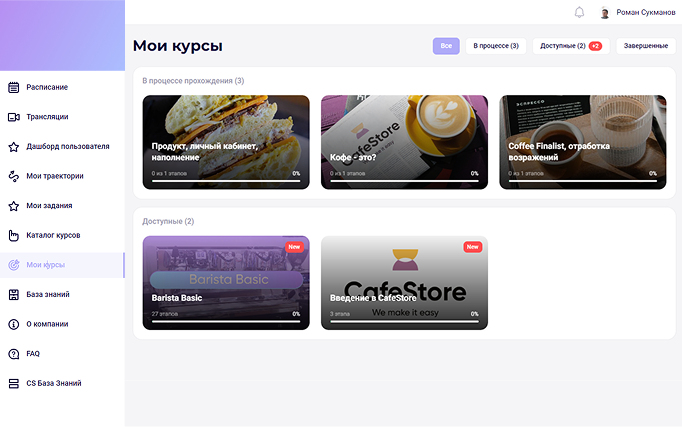
Task: Click the О компании info icon
Action: click(13, 324)
